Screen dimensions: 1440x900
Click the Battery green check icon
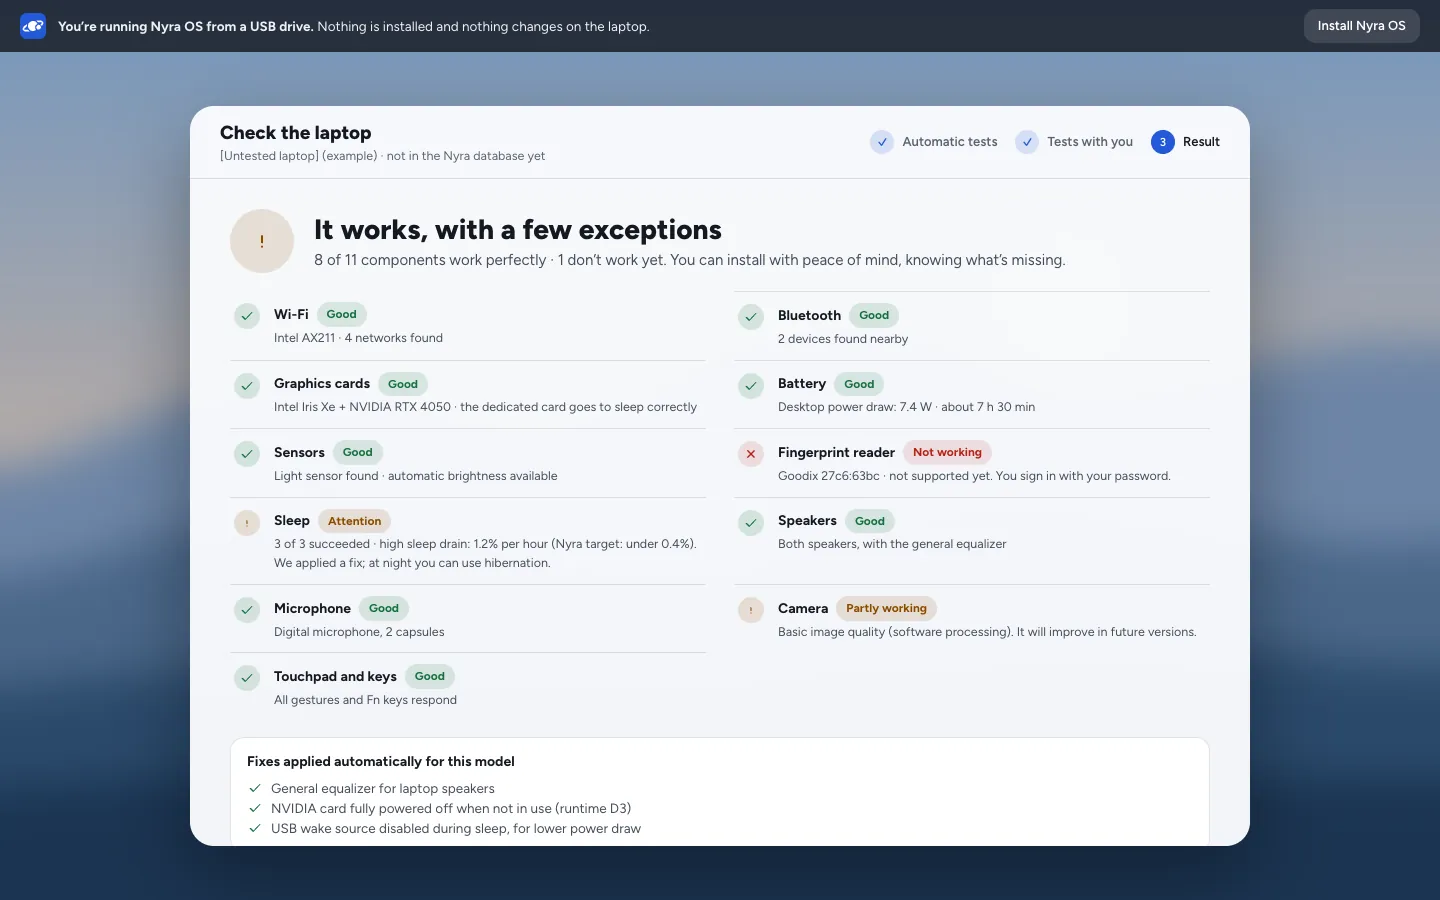(751, 385)
